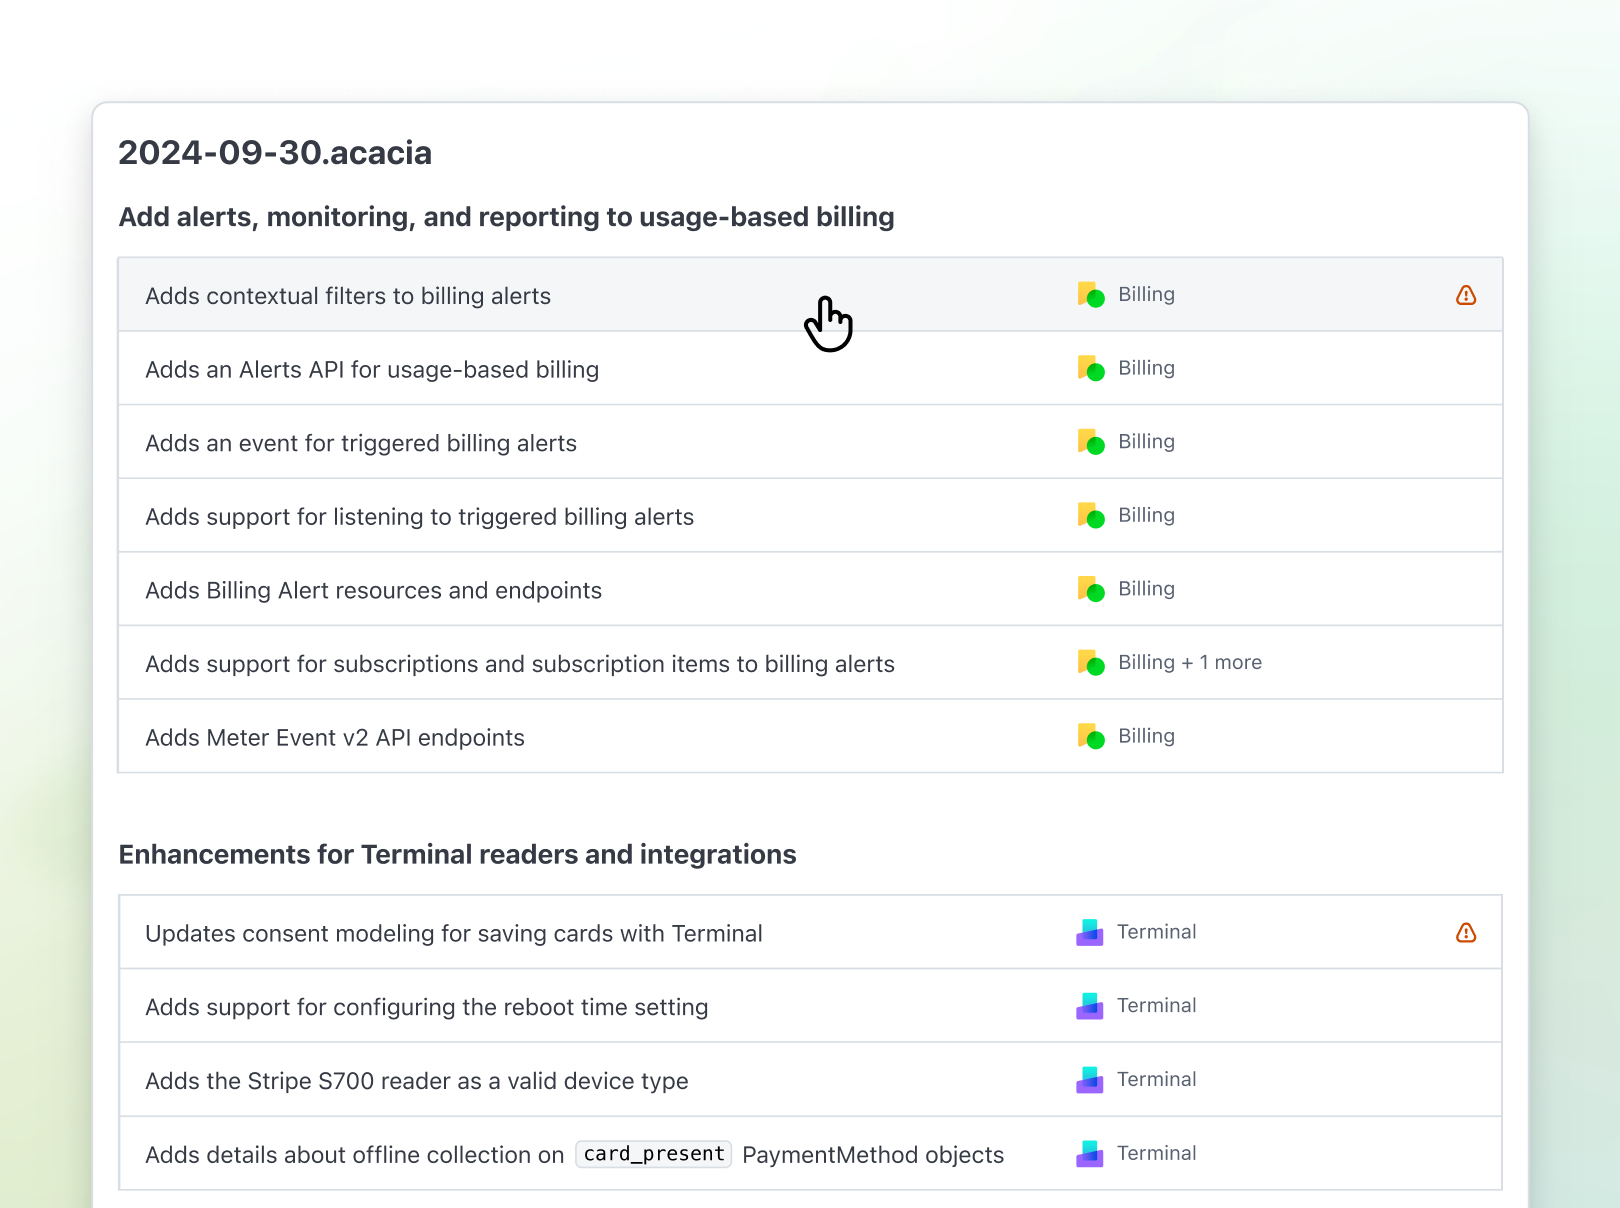Open 'Adds the Stripe S700 reader' entry
Image resolution: width=1620 pixels, height=1208 pixels.
[x=416, y=1081]
